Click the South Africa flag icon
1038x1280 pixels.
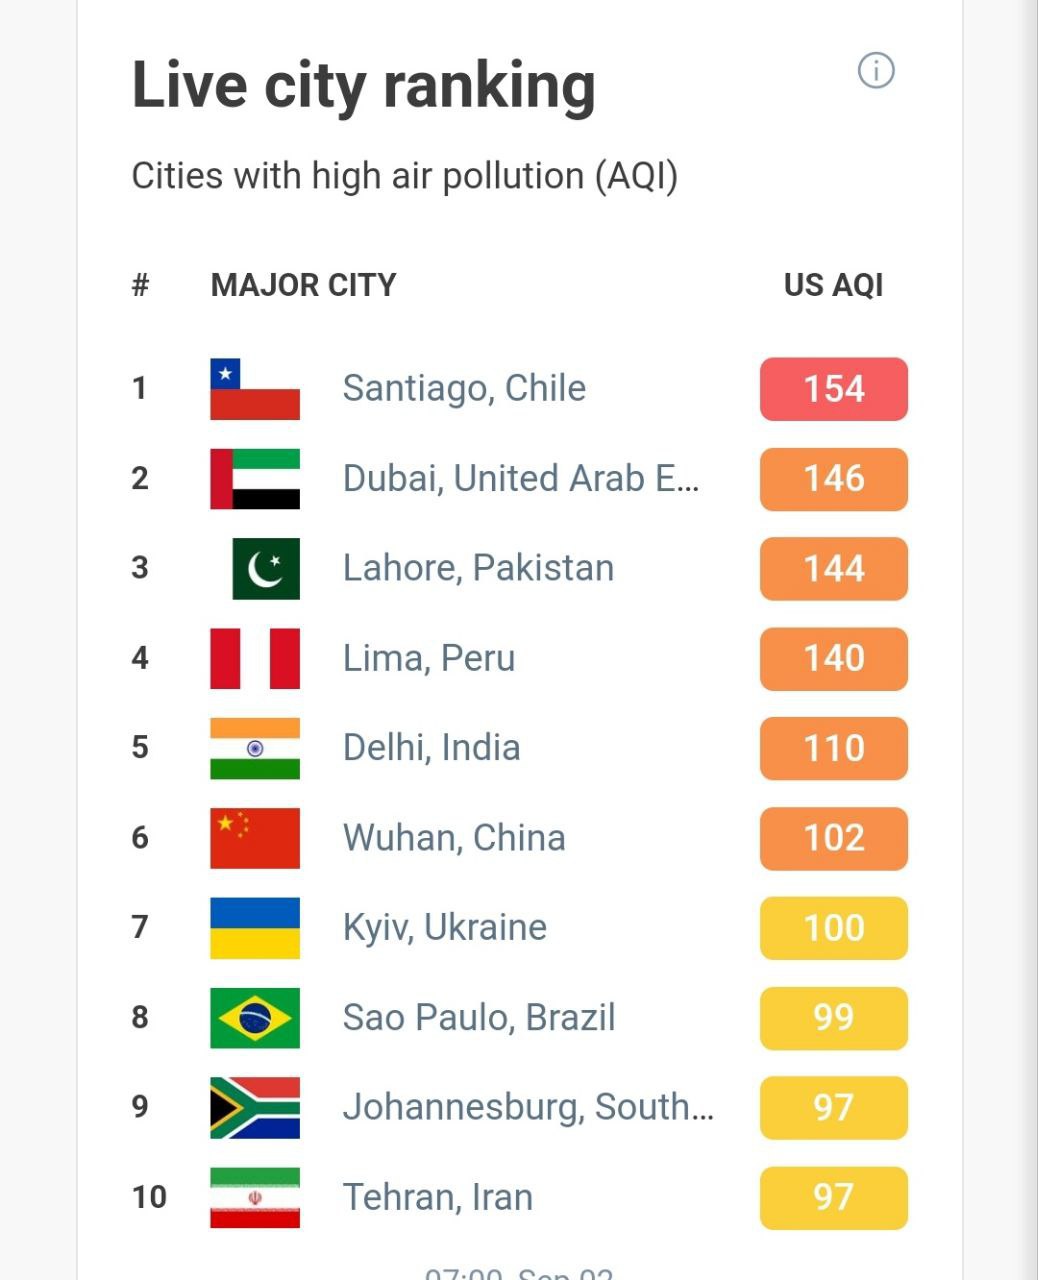click(255, 1108)
